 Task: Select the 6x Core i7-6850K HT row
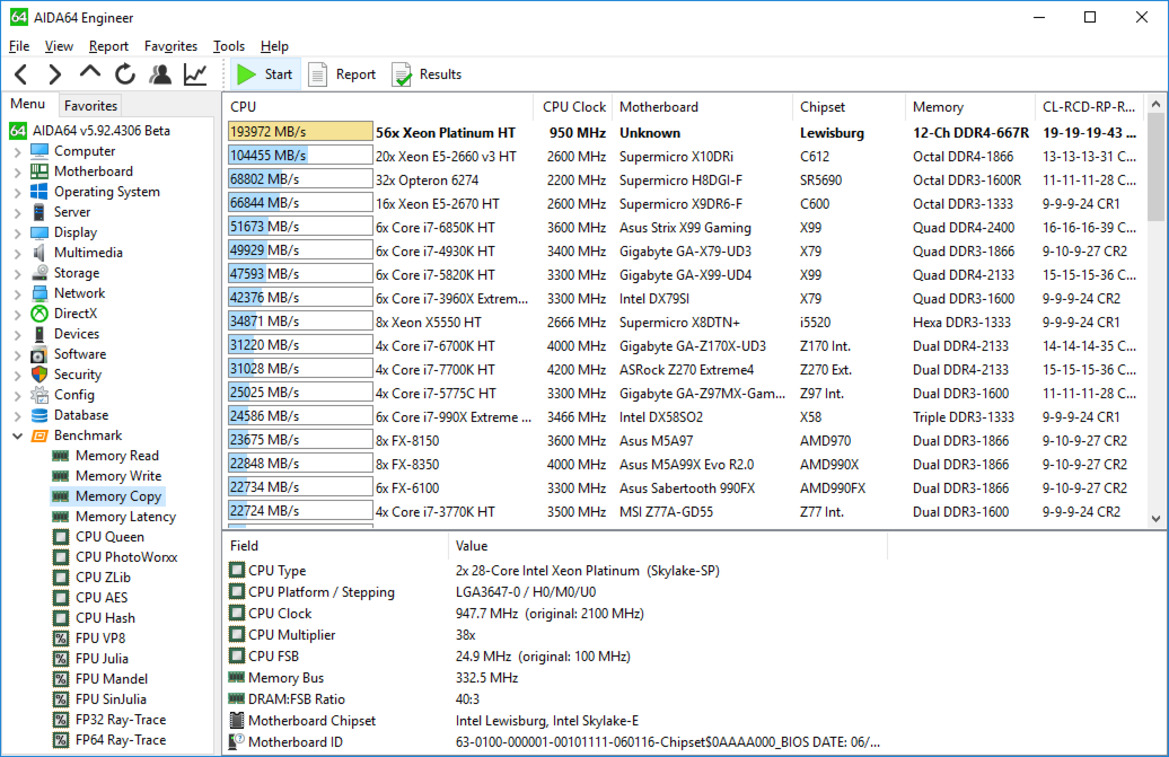pos(685,227)
